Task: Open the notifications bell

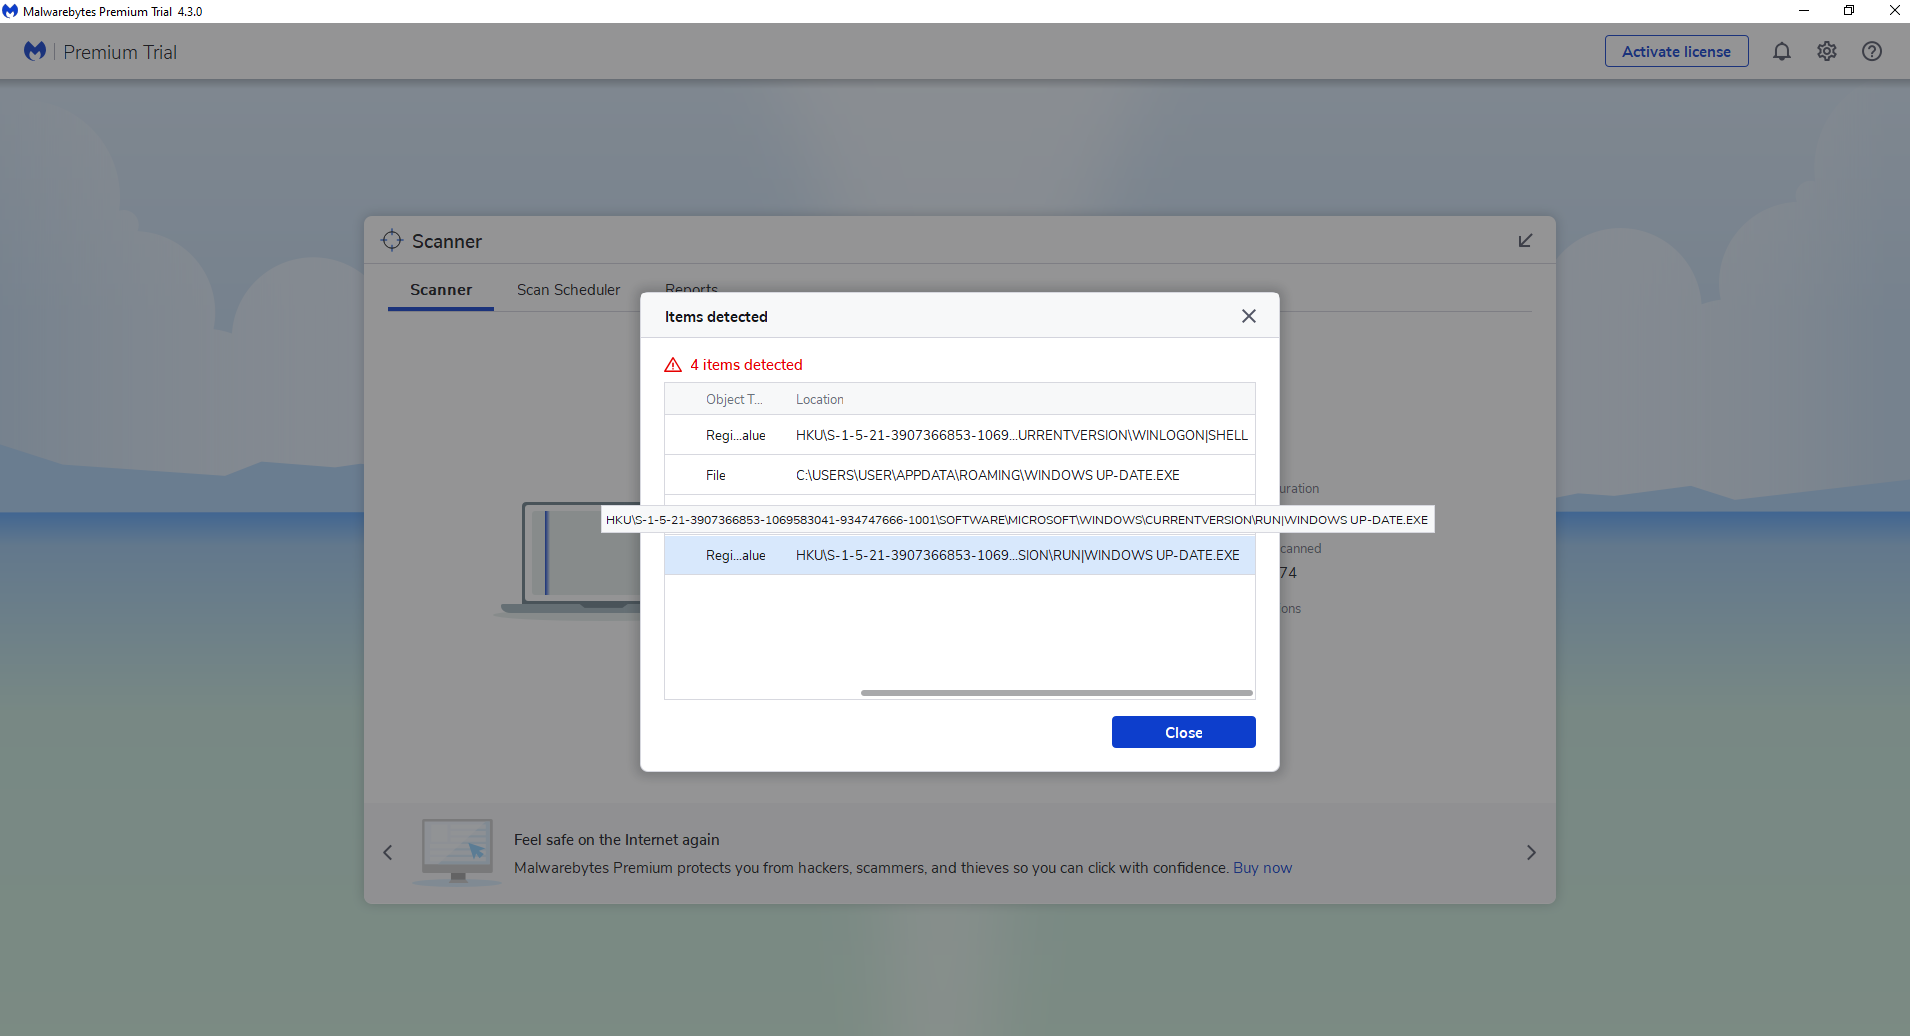Action: pyautogui.click(x=1782, y=51)
